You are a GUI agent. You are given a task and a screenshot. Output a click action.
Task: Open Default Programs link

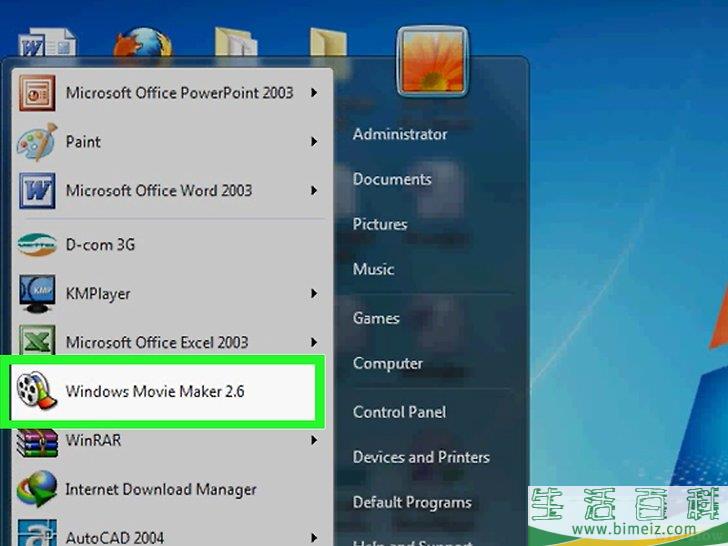pos(412,502)
